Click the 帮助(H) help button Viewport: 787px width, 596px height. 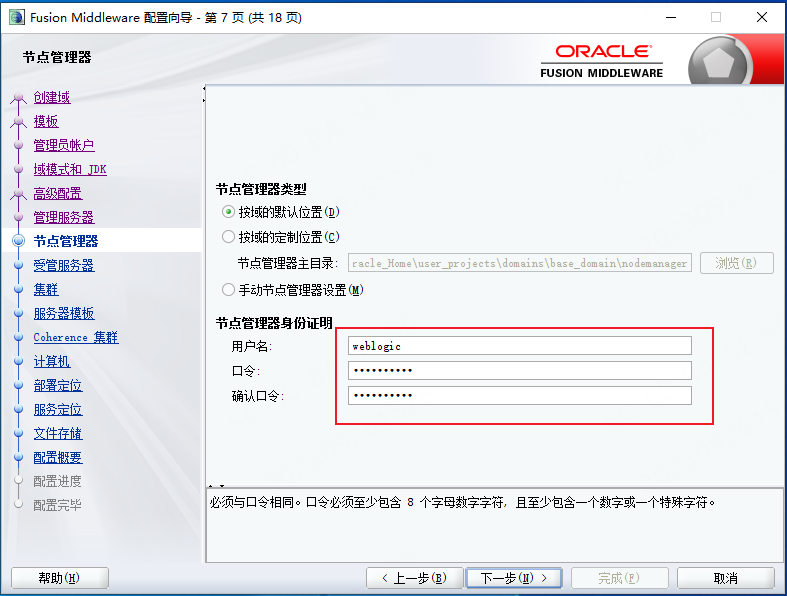click(x=59, y=578)
